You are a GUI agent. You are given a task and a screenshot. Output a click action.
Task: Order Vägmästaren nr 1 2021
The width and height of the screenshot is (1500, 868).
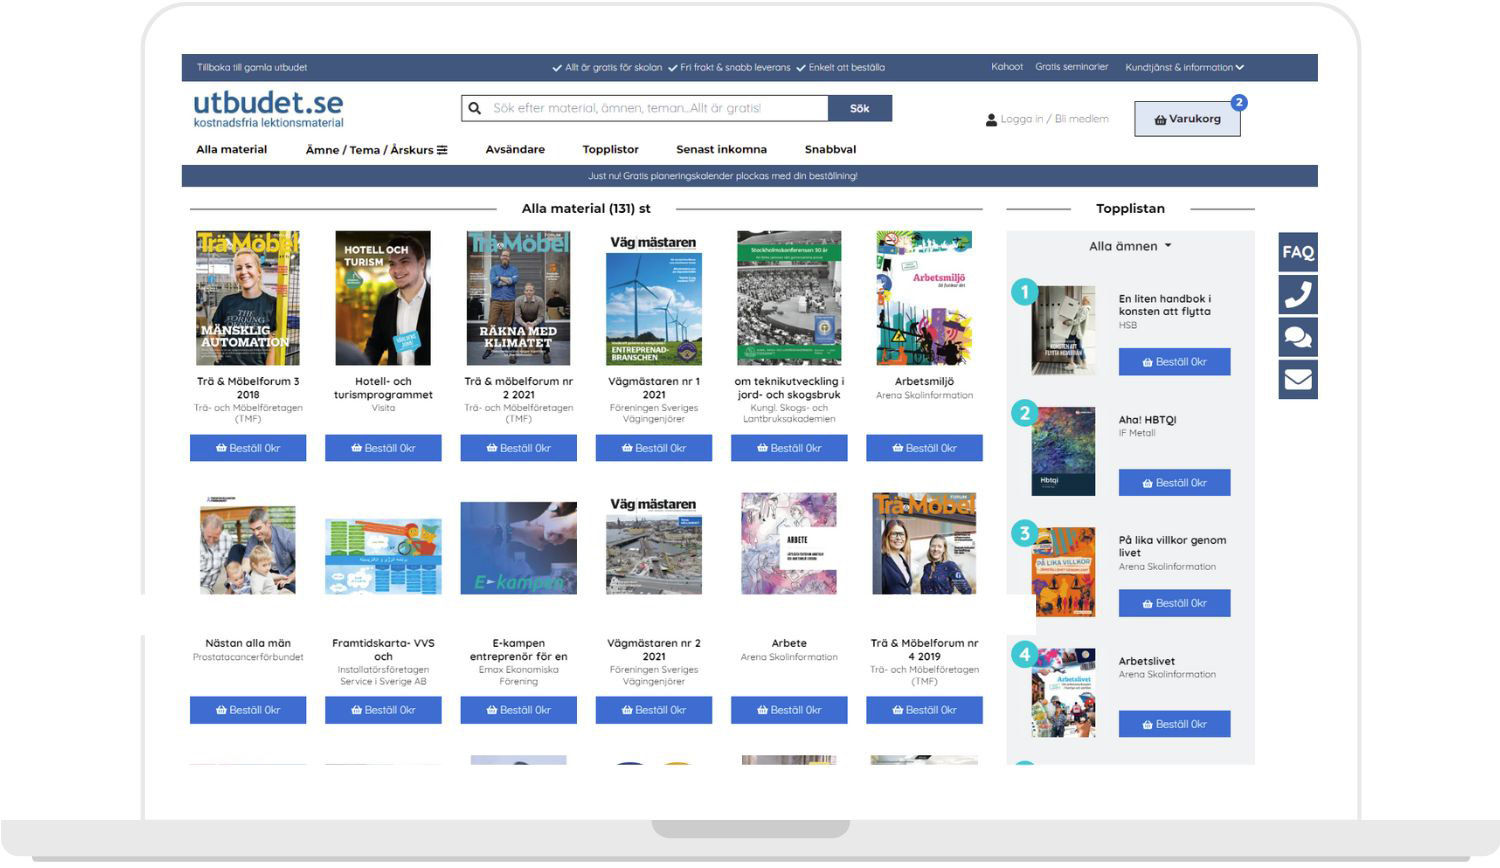click(x=654, y=448)
